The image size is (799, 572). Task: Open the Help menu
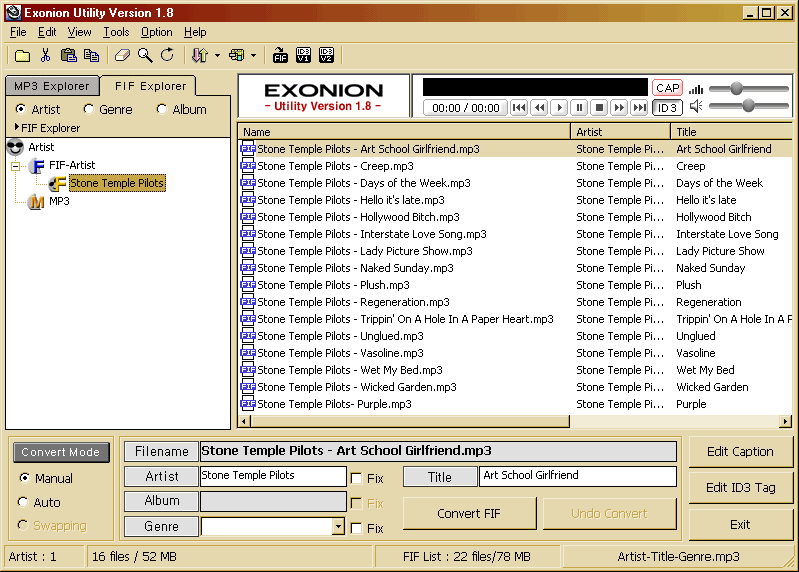tap(195, 32)
